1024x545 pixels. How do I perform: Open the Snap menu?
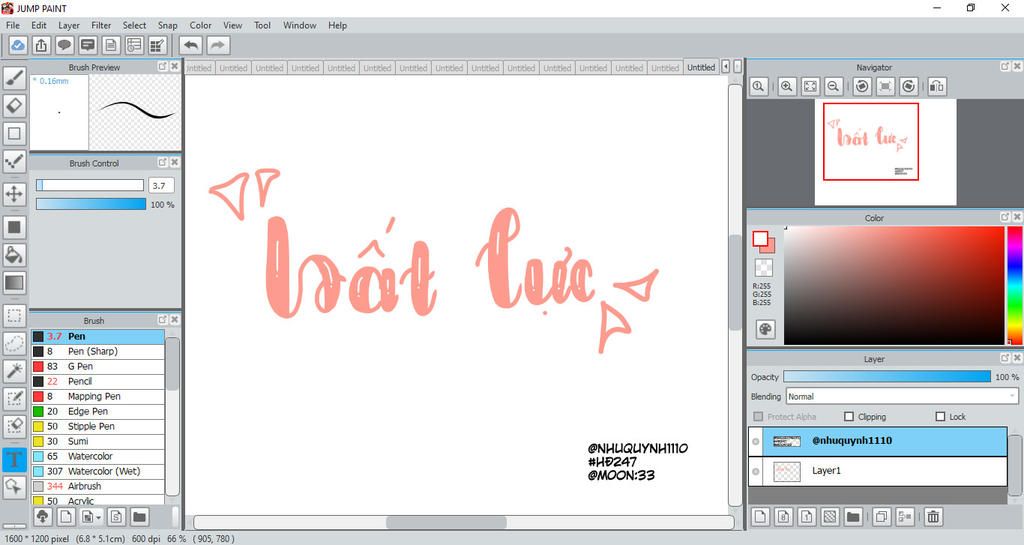tap(167, 25)
